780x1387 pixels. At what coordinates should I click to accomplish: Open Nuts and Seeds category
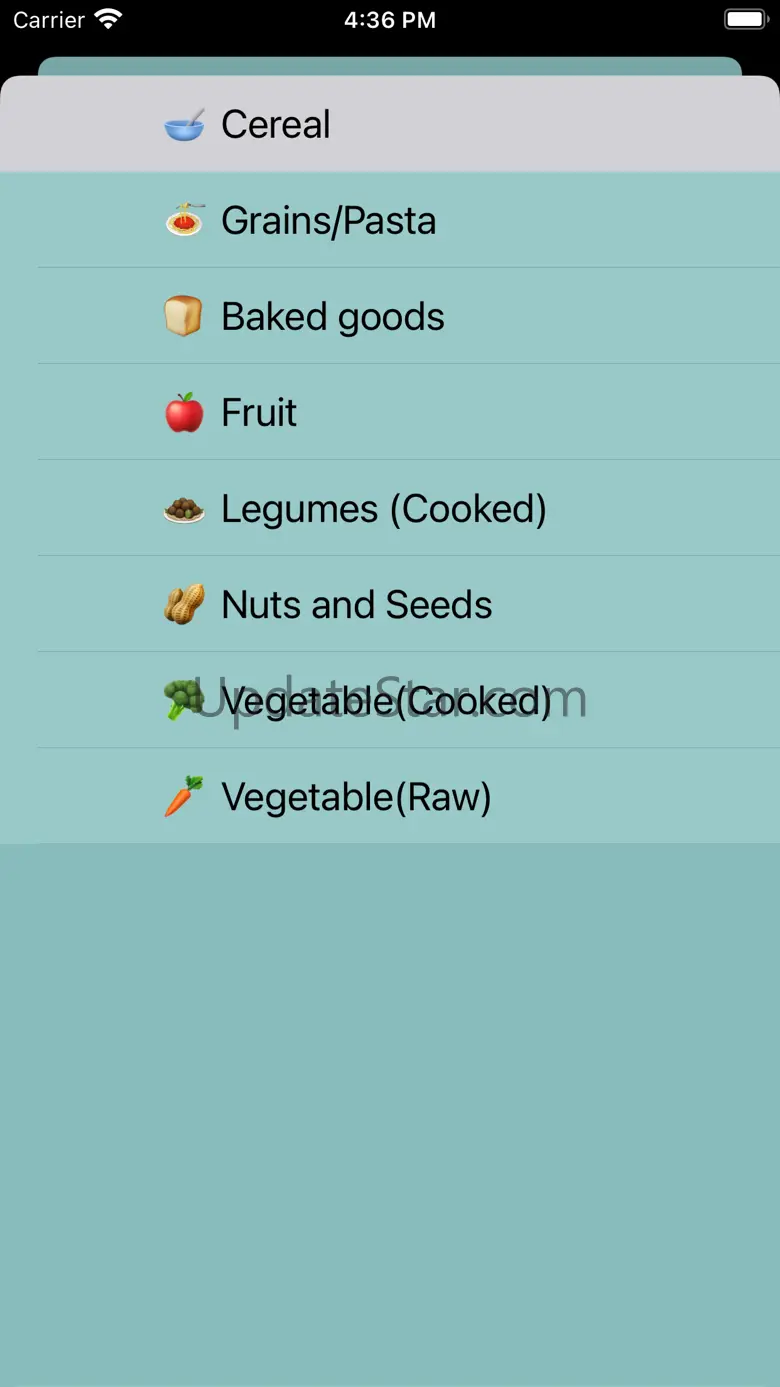(356, 605)
